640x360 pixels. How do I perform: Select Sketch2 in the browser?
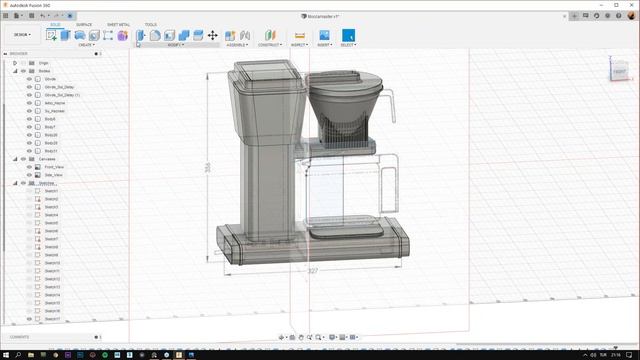pos(51,199)
